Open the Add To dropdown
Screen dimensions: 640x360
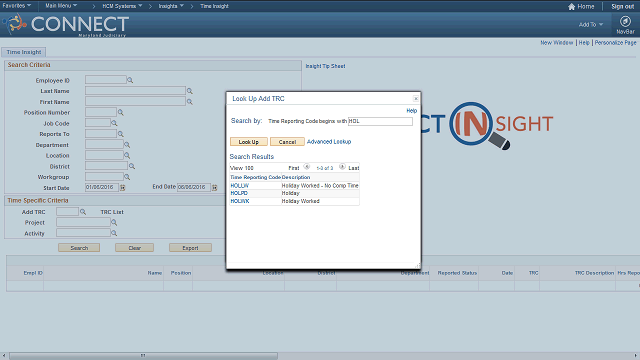[x=591, y=24]
